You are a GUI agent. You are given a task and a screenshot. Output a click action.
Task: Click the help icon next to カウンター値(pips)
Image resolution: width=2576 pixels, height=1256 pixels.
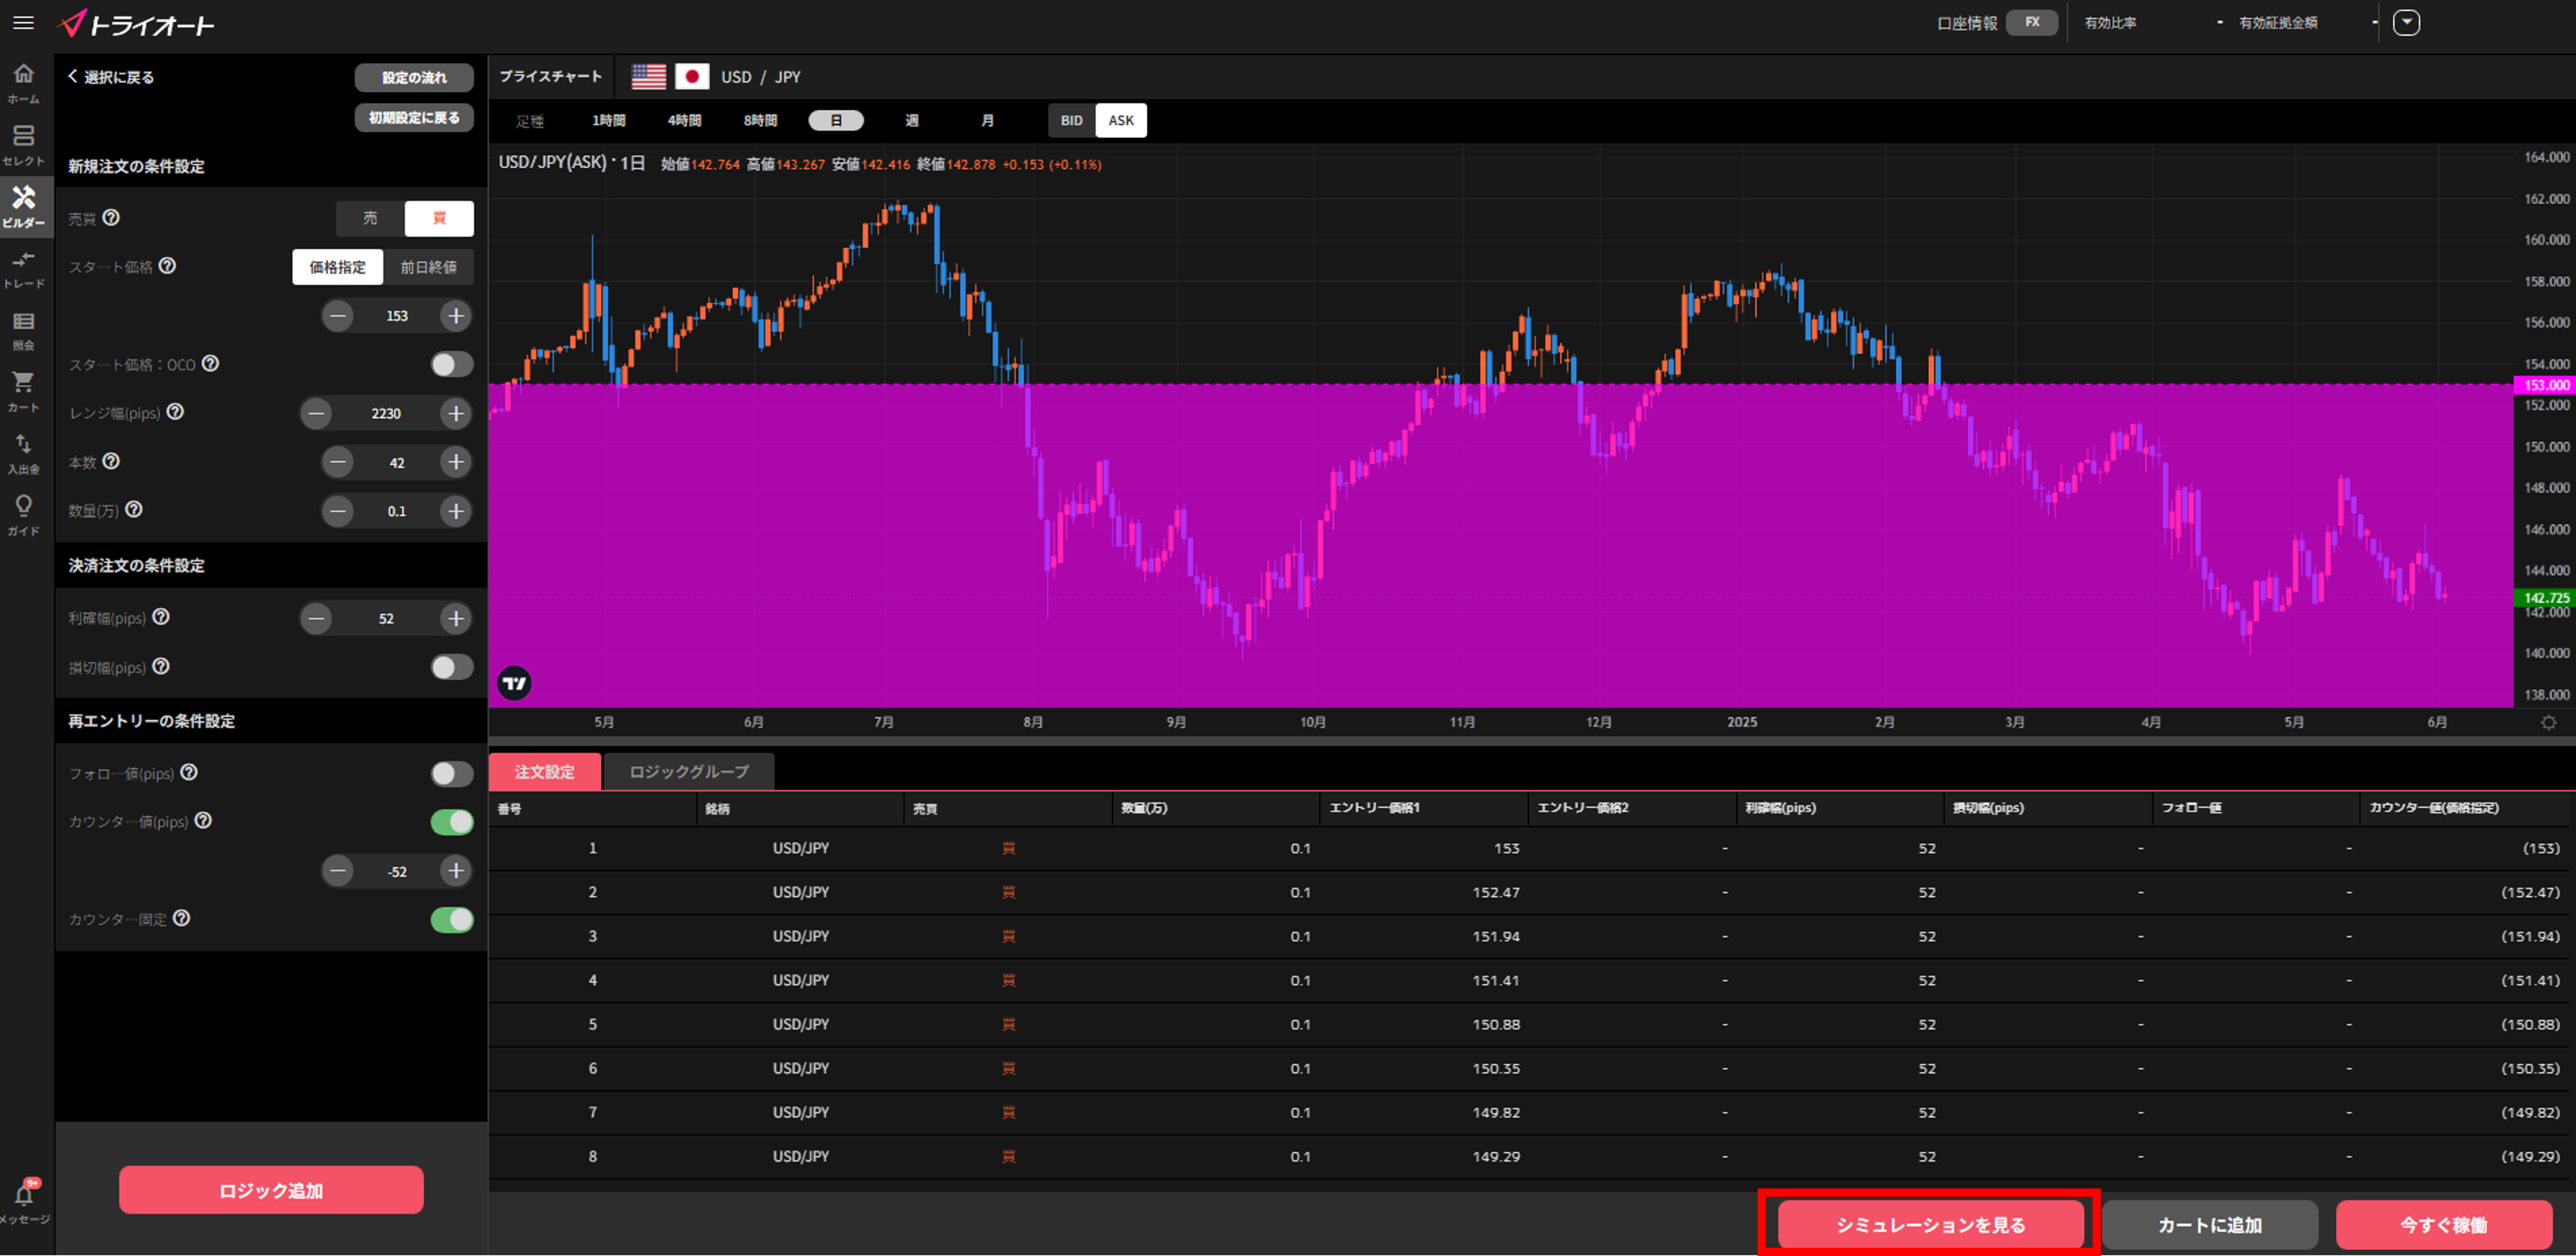[203, 820]
